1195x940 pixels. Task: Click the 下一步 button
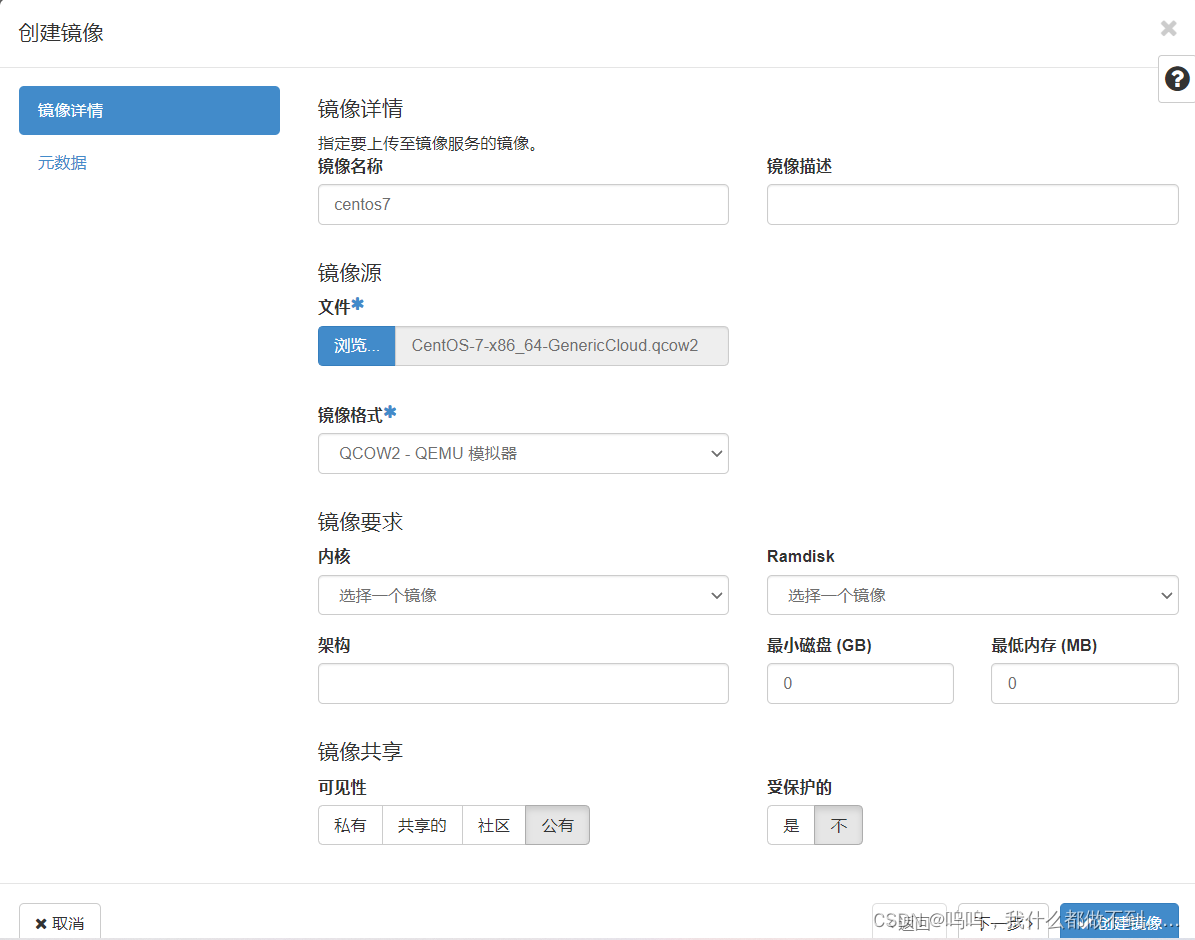pyautogui.click(x=1003, y=923)
